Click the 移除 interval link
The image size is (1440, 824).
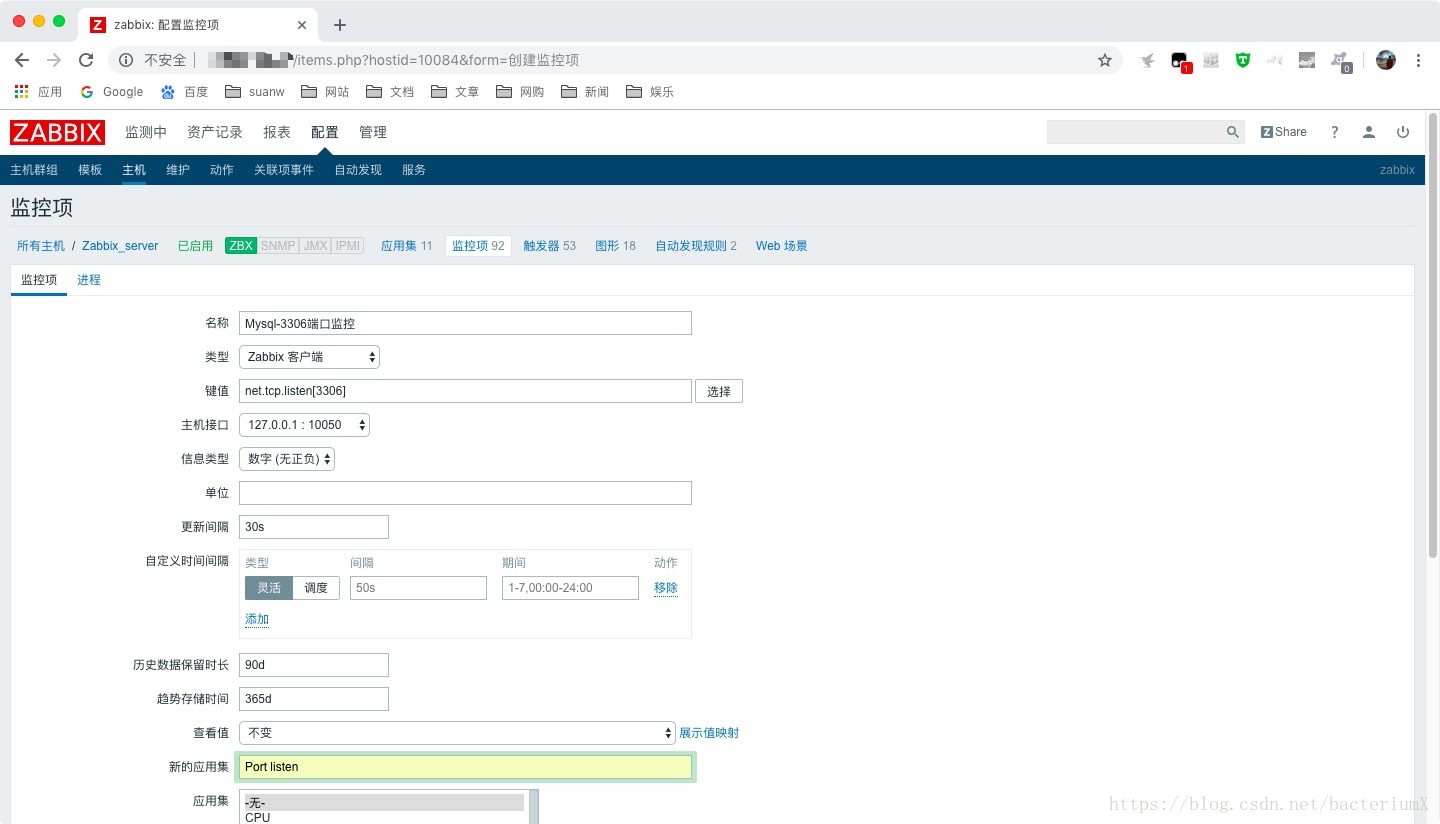[666, 588]
